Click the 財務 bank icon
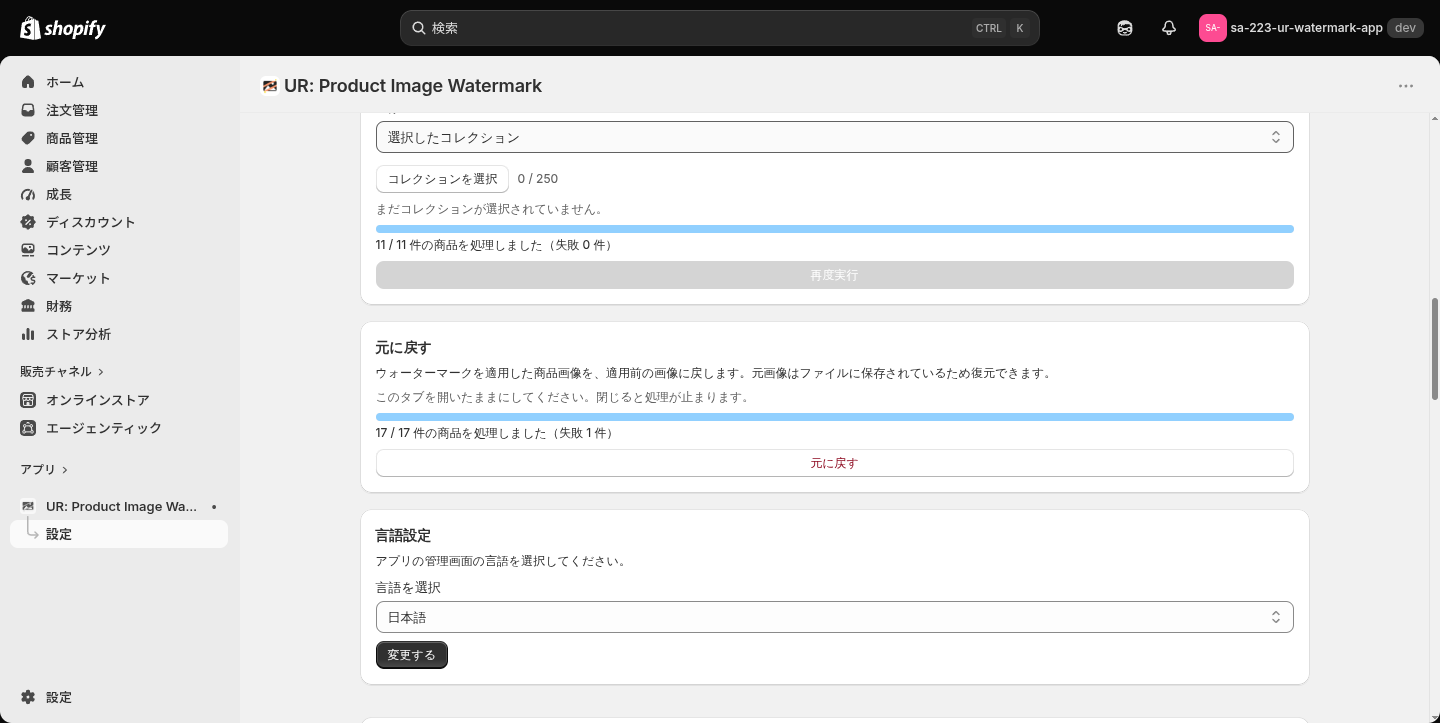The width and height of the screenshot is (1440, 723). (x=28, y=306)
